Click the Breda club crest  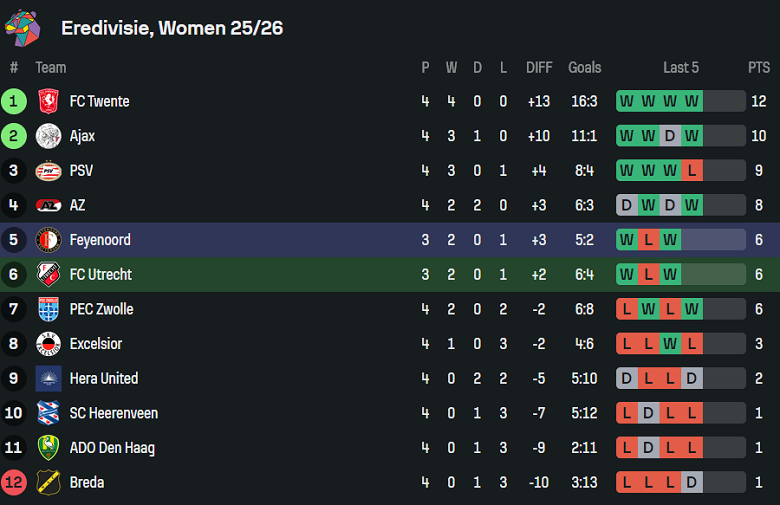point(48,483)
